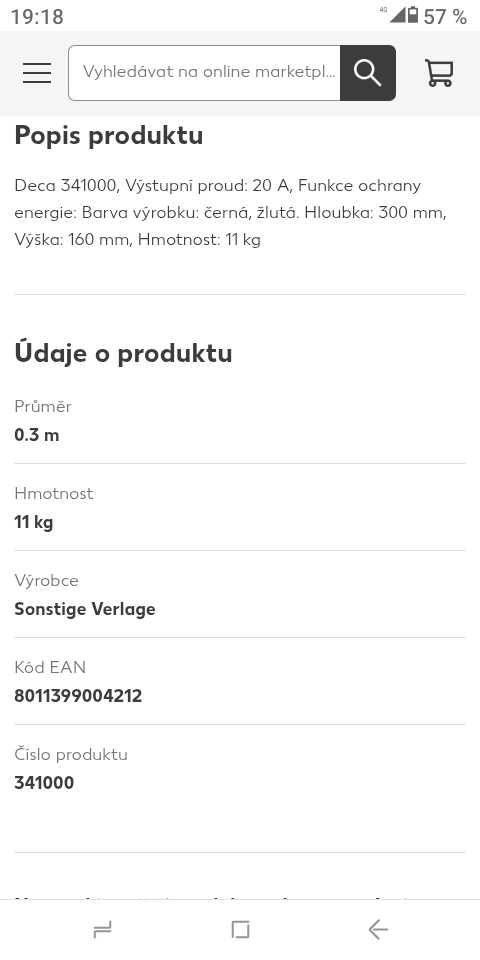Tap the battery status icon
The height and width of the screenshot is (960, 480).
413,15
